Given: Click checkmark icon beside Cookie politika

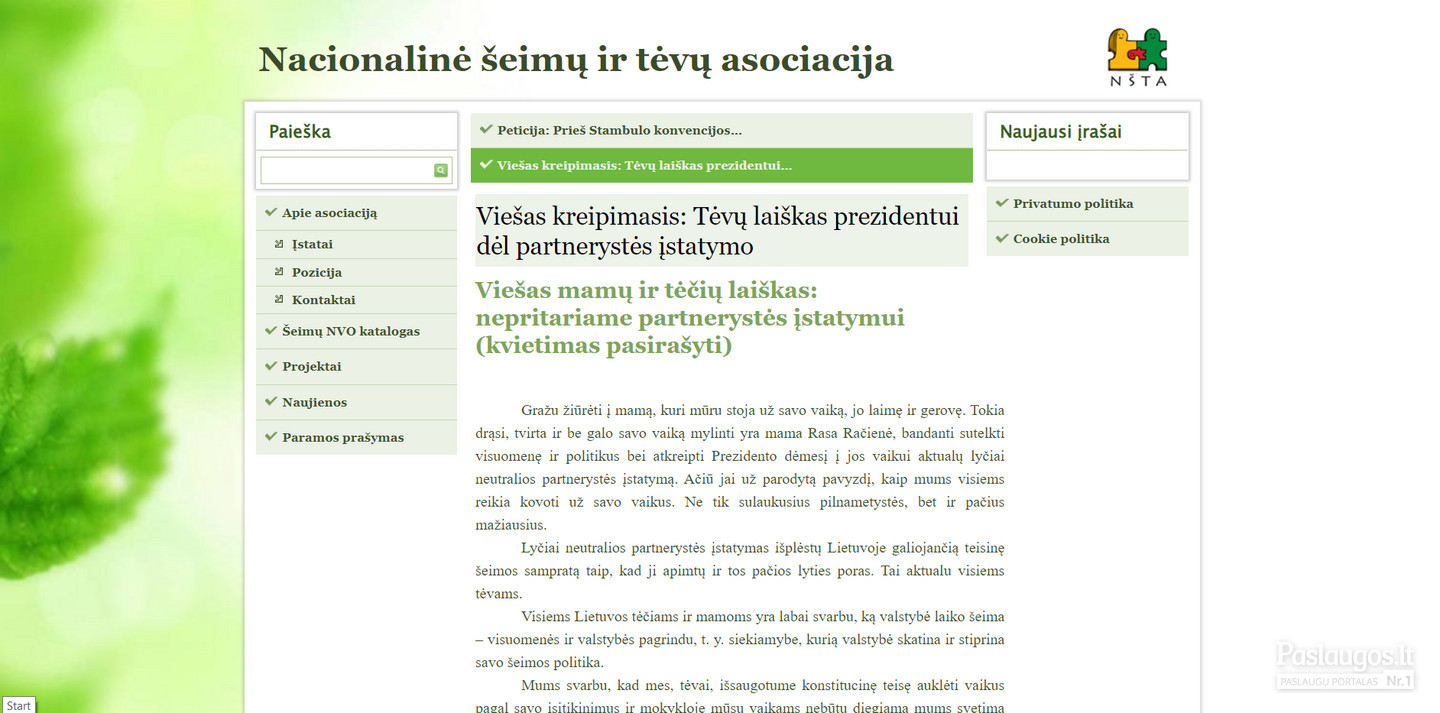Looking at the screenshot, I should click(1002, 238).
